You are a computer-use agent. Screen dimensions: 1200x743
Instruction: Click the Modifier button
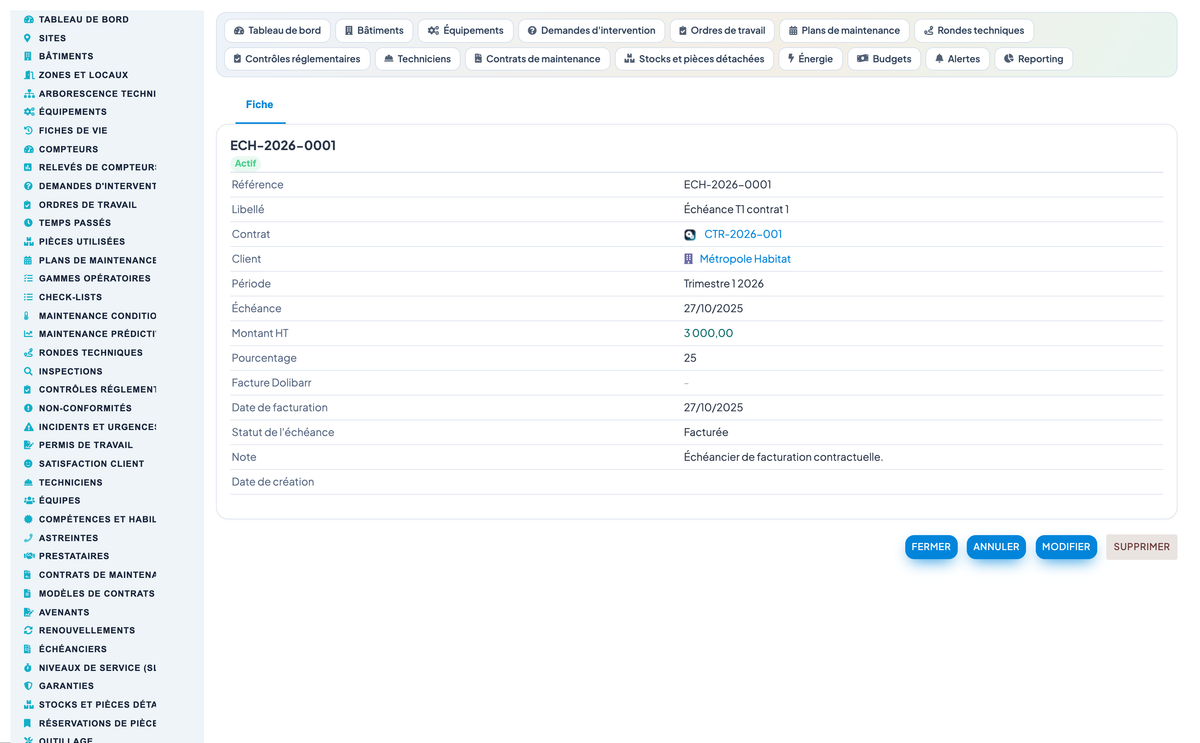[x=1066, y=547]
